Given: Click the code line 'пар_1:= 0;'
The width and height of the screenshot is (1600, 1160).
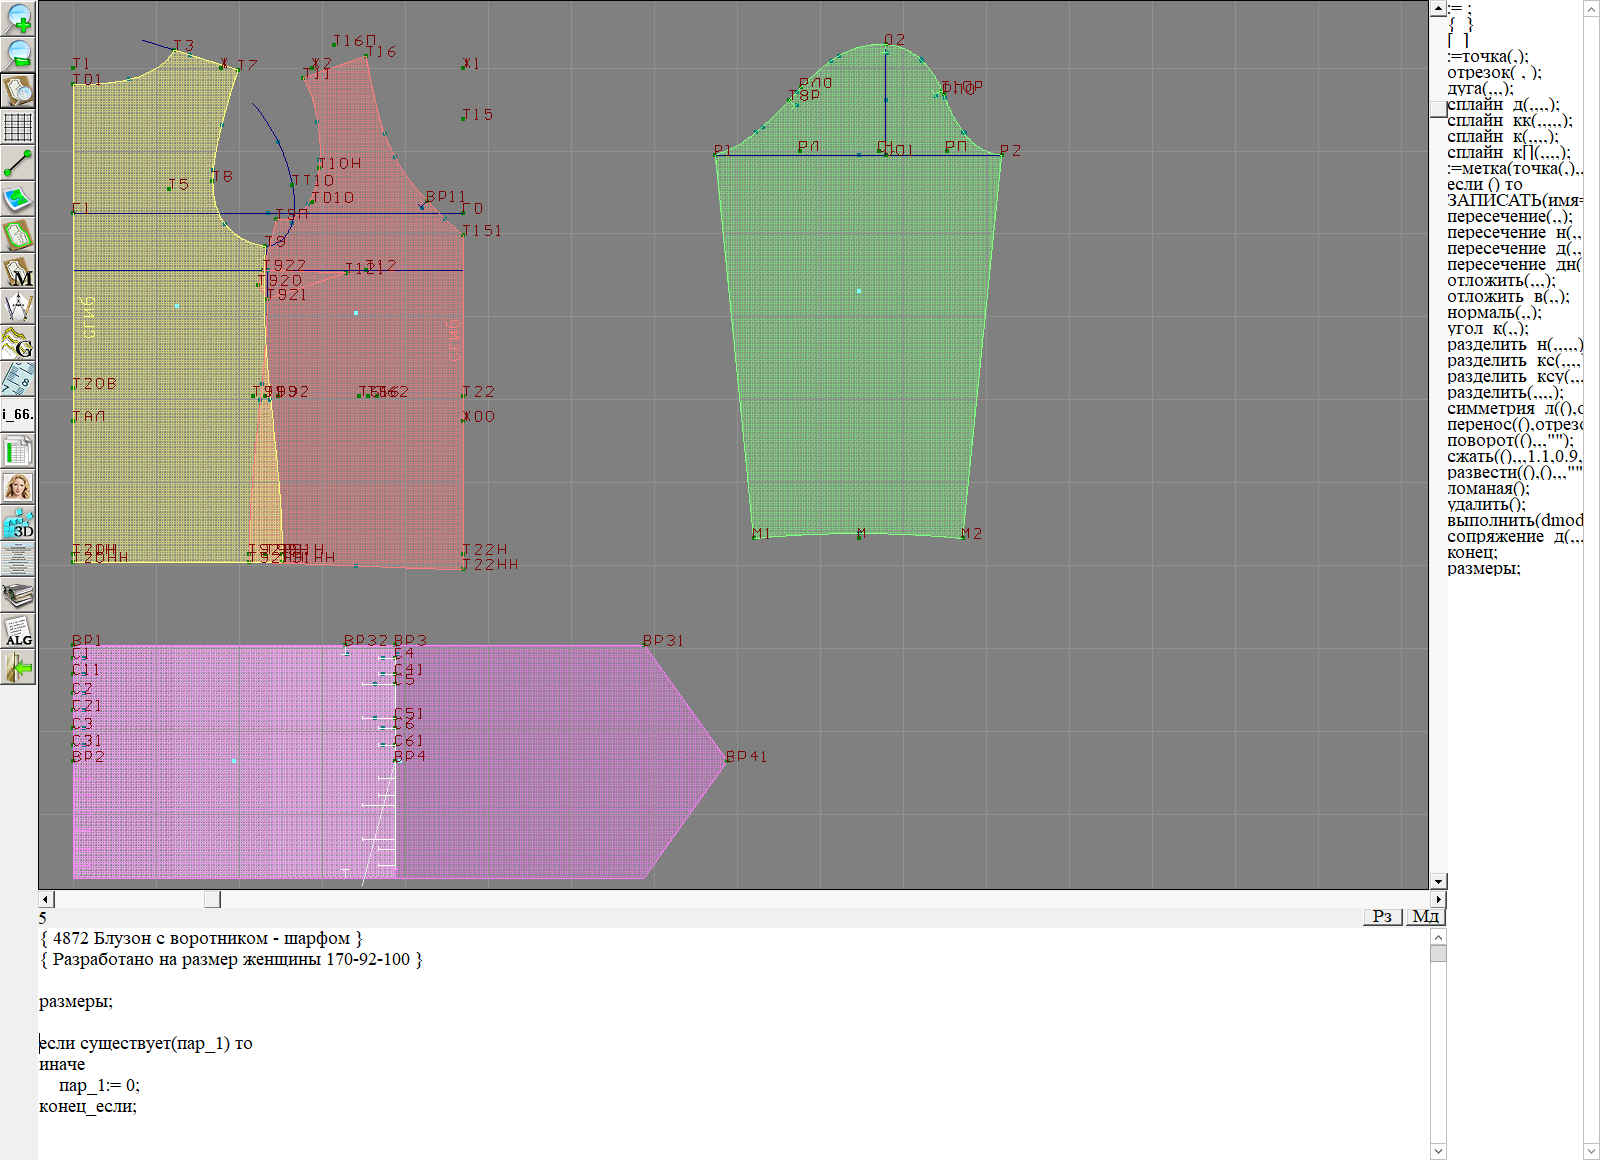Looking at the screenshot, I should coord(99,1085).
